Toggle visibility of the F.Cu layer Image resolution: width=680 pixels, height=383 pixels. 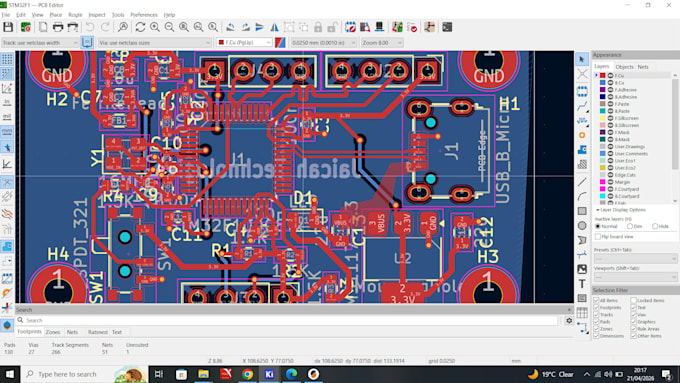pos(610,75)
